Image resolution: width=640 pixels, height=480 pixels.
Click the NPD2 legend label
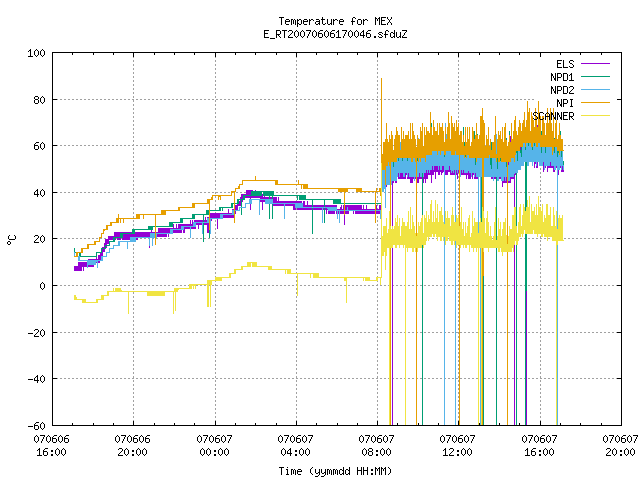(562, 90)
